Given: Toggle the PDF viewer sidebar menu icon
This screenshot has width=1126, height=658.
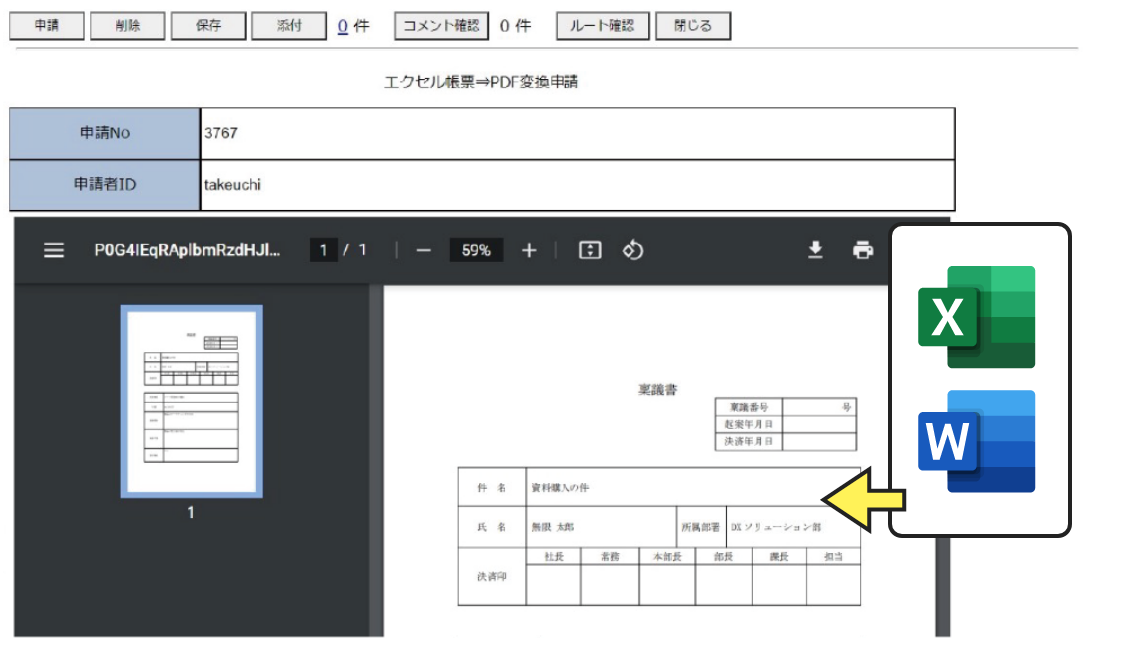Looking at the screenshot, I should click(x=54, y=250).
